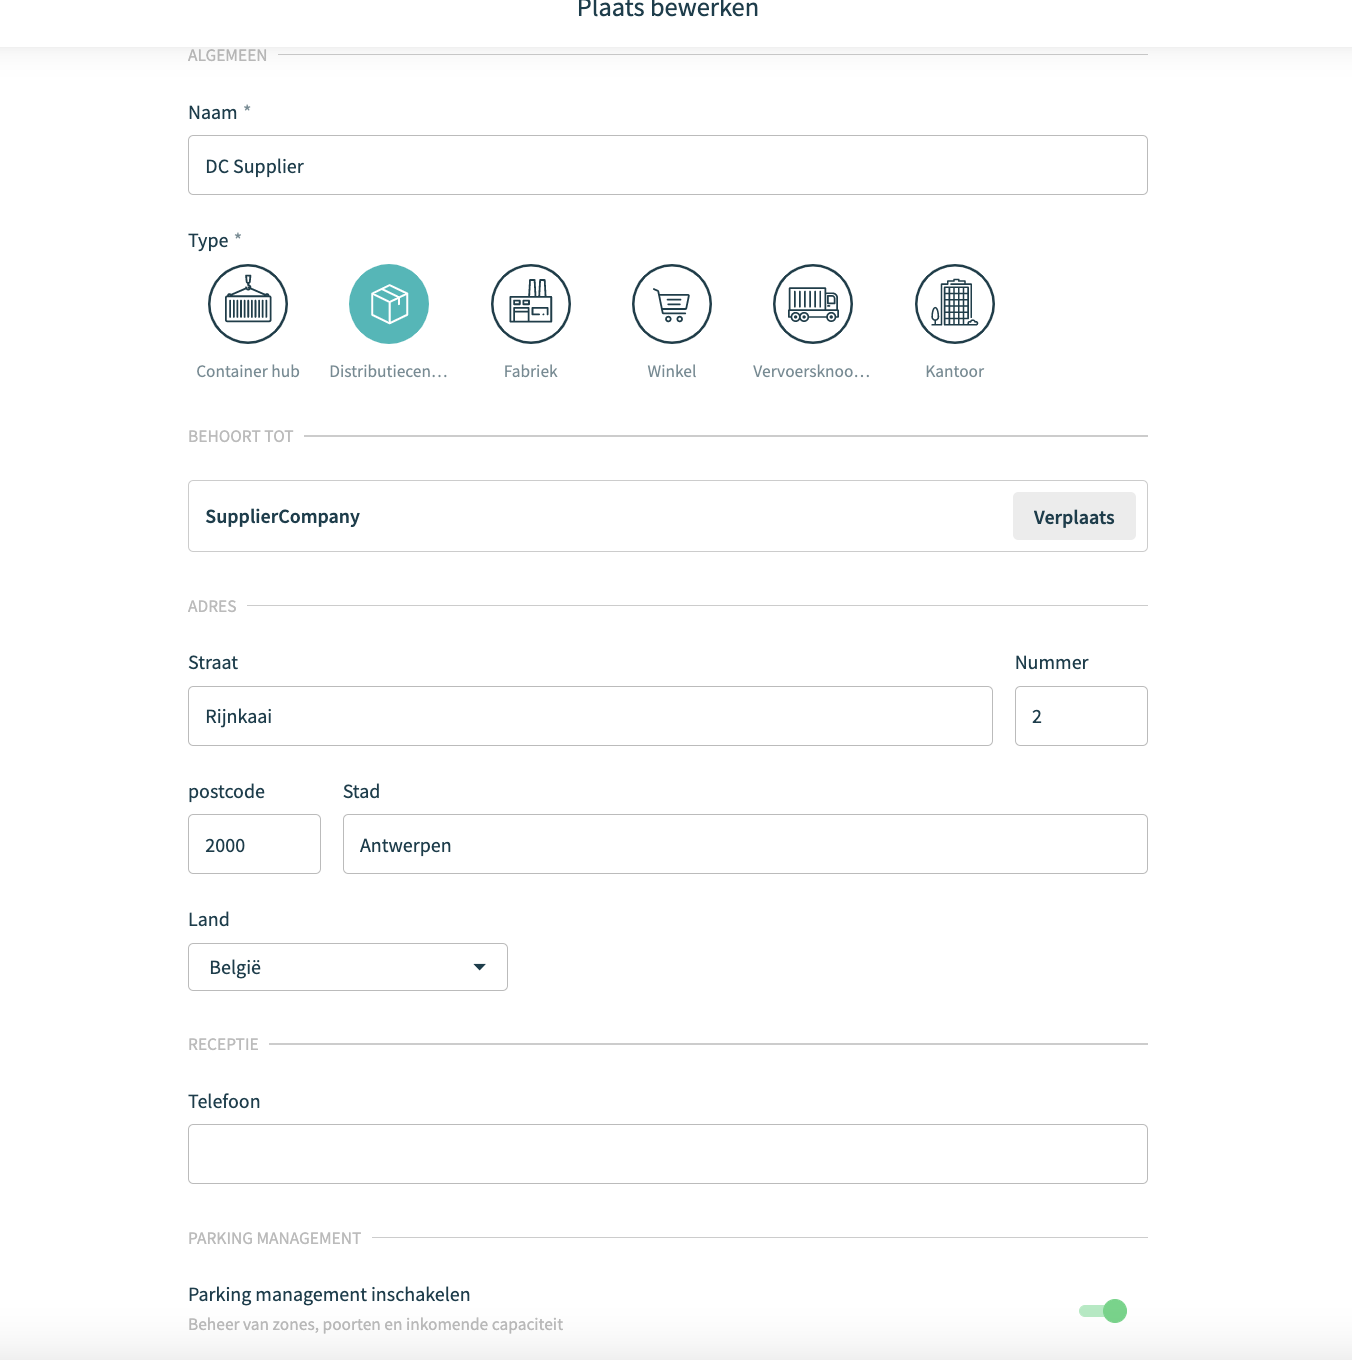Select the Nummer input field
Image resolution: width=1352 pixels, height=1360 pixels.
tap(1081, 716)
